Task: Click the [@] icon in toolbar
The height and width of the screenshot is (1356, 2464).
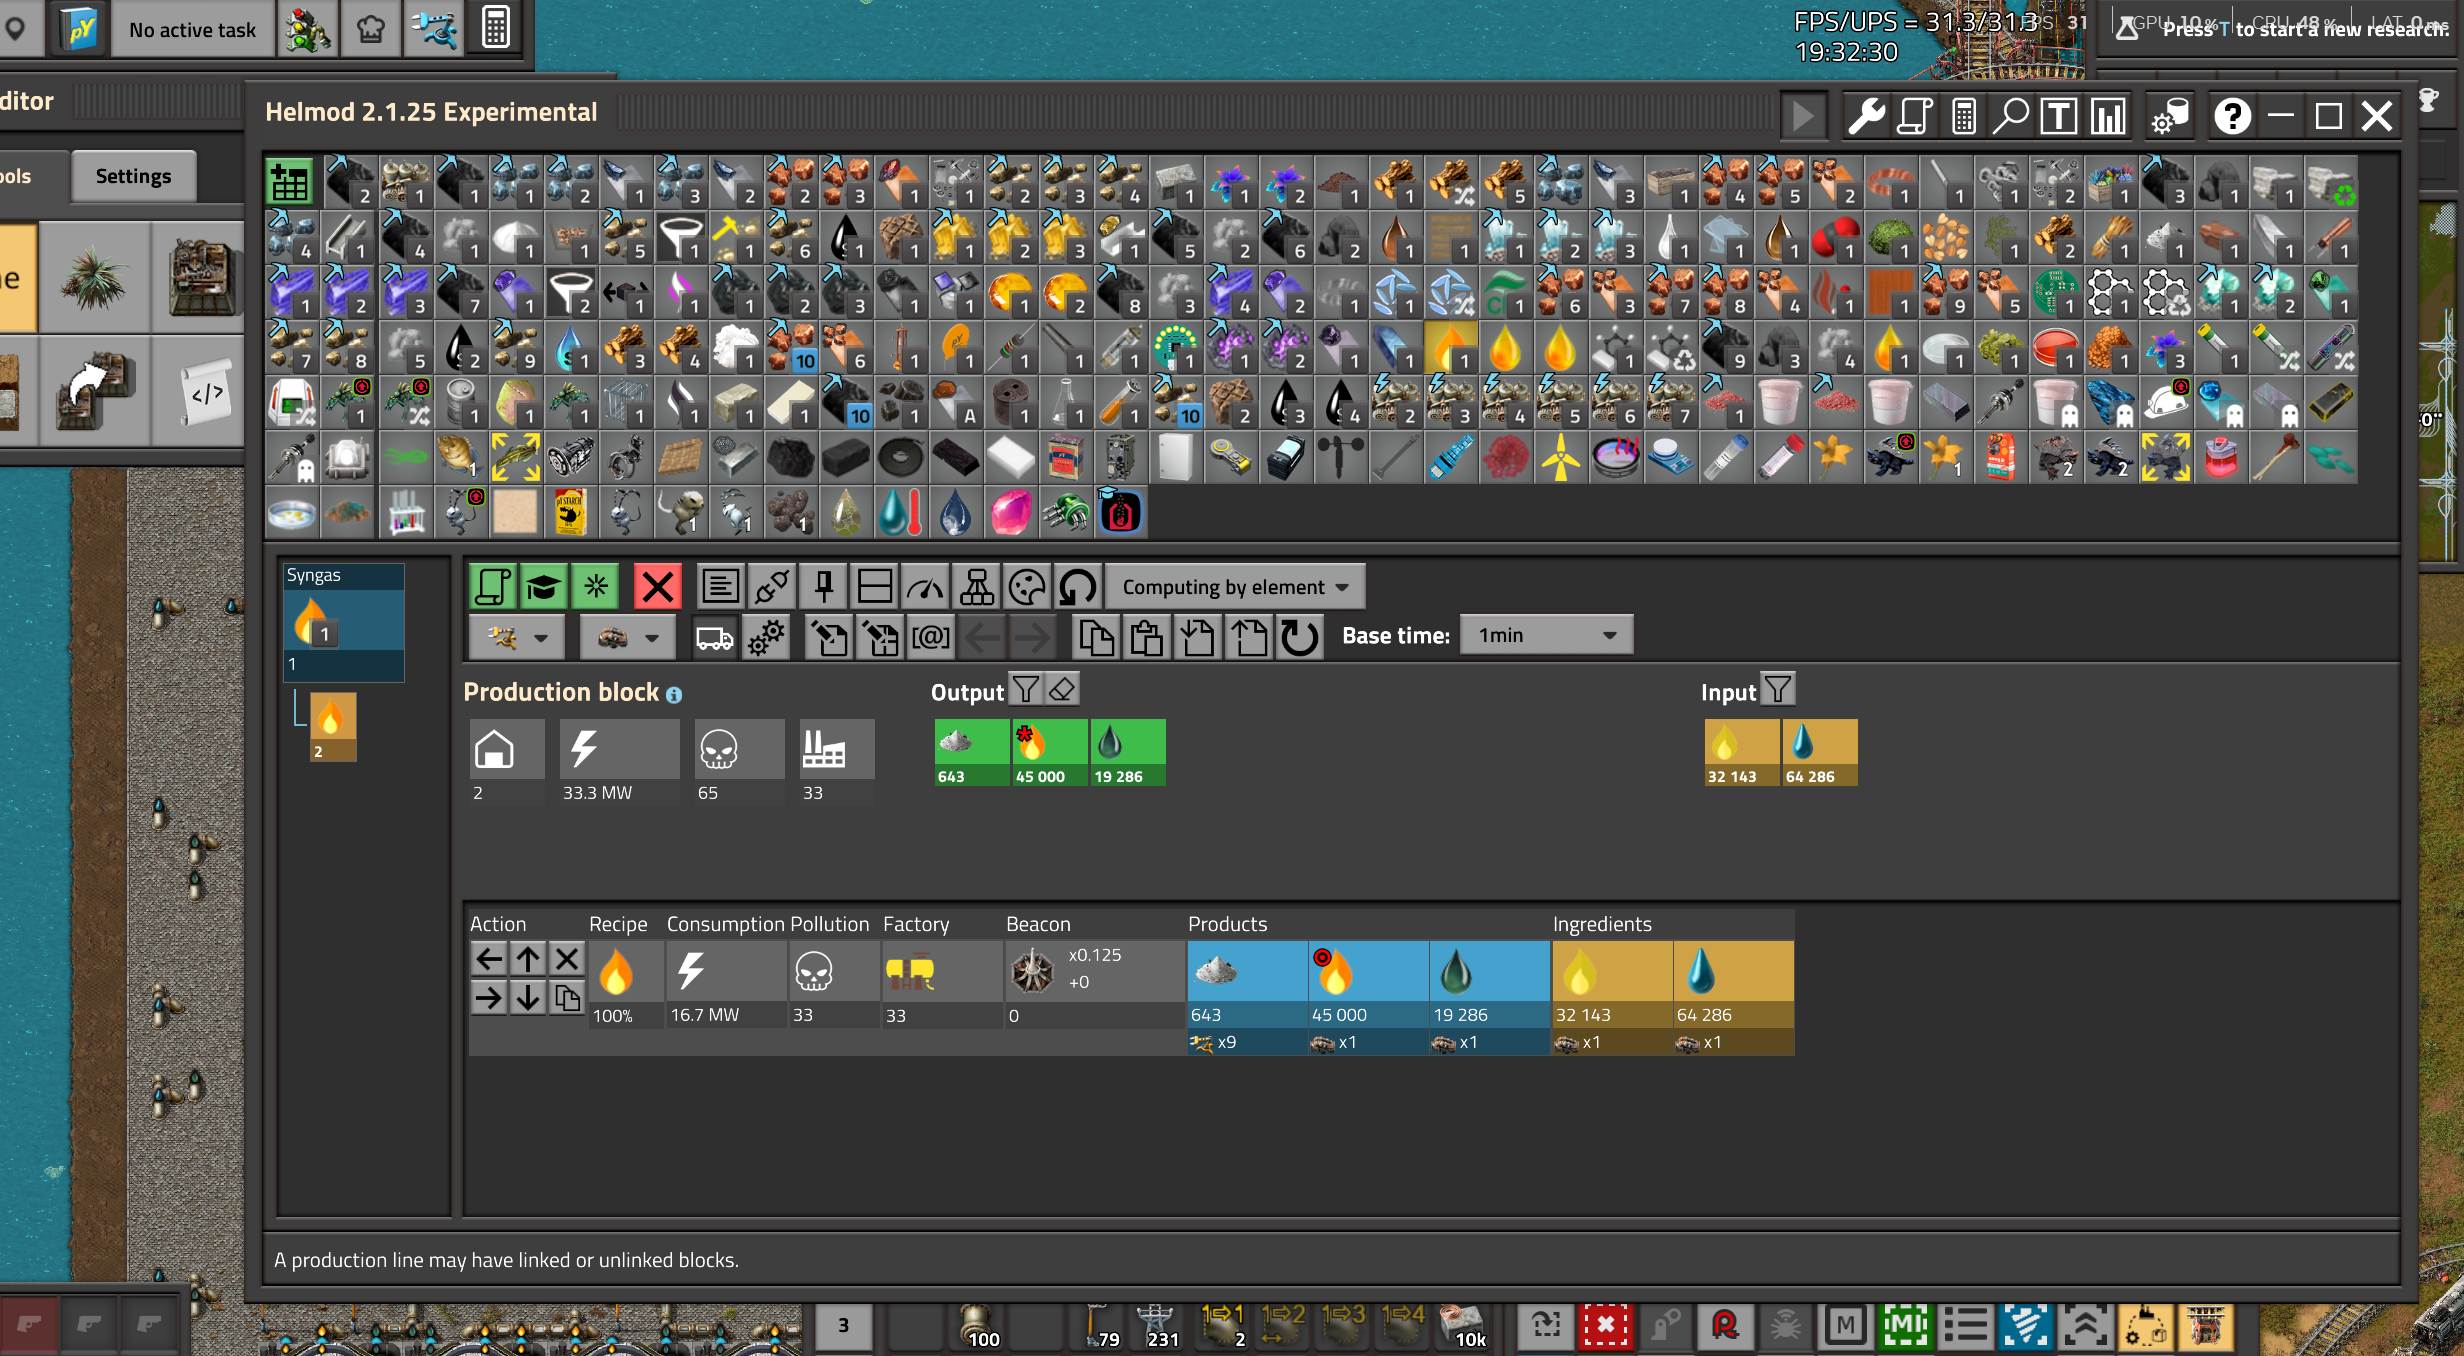Action: click(x=931, y=637)
